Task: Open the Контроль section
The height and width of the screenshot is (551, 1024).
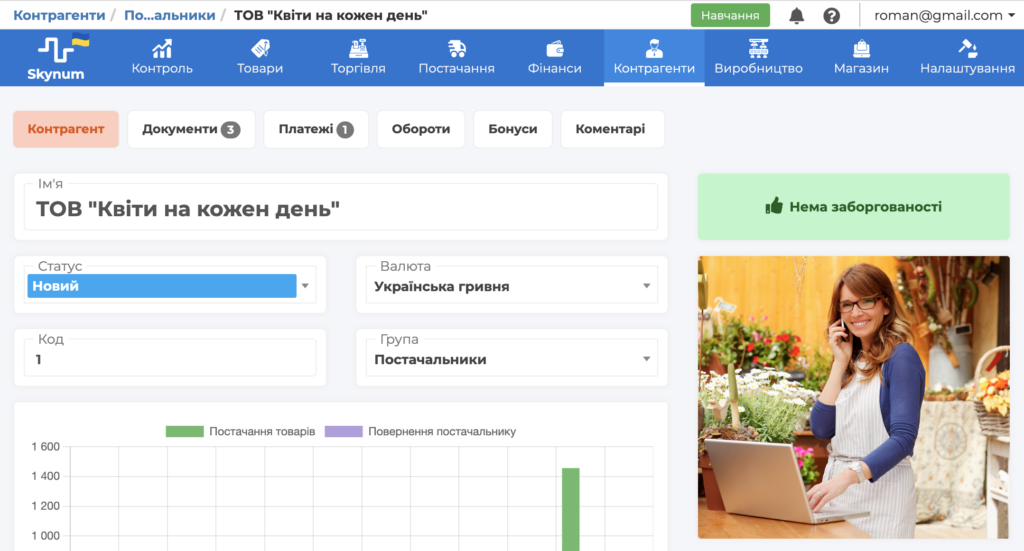Action: (162, 57)
